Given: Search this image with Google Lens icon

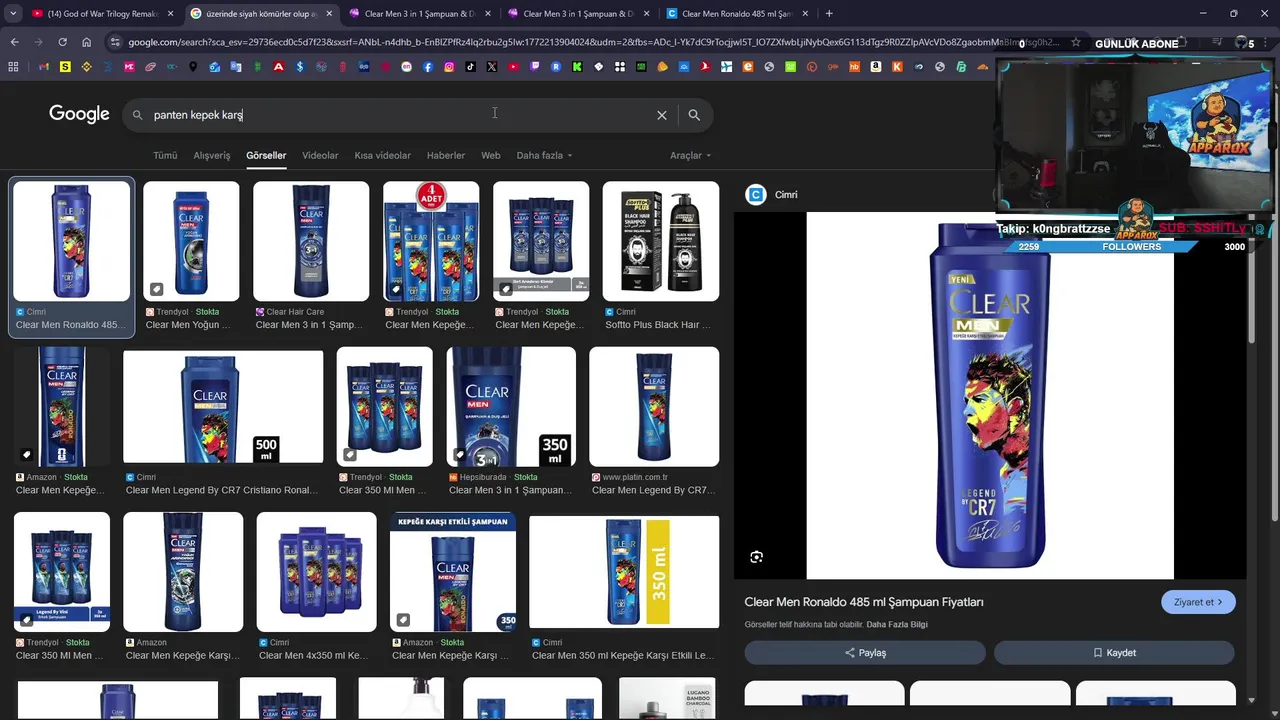Looking at the screenshot, I should [756, 557].
